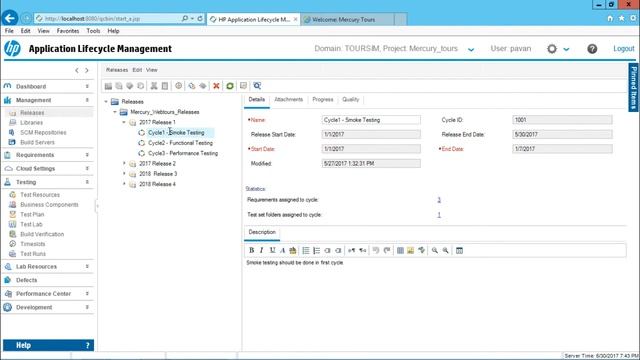Click the Redo icon in Description toolbar
Screen dimensions: 640x360
tap(387, 250)
